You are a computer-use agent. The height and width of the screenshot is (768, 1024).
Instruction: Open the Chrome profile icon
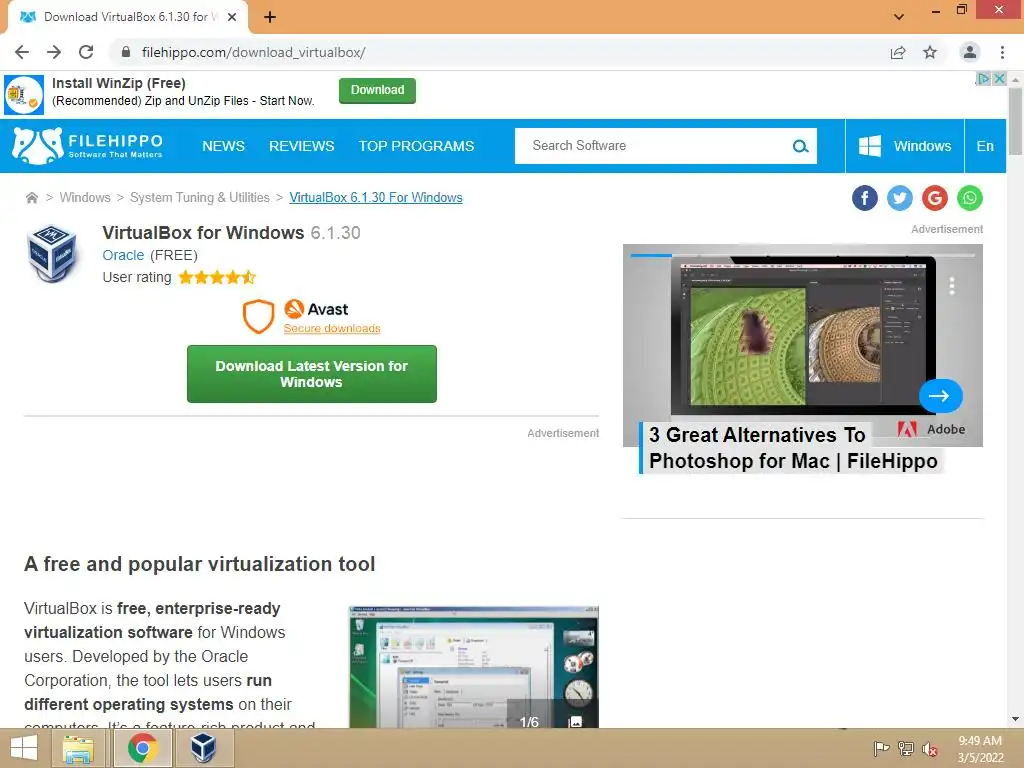970,52
